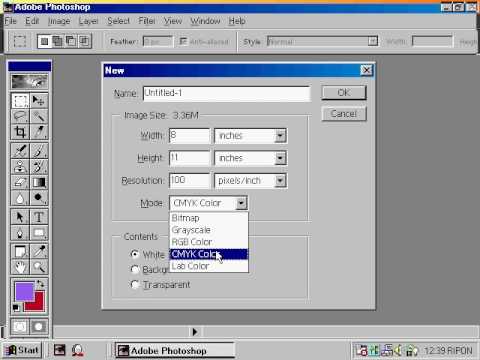The width and height of the screenshot is (480, 360).
Task: Click OK in New dialog
Action: pyautogui.click(x=344, y=93)
